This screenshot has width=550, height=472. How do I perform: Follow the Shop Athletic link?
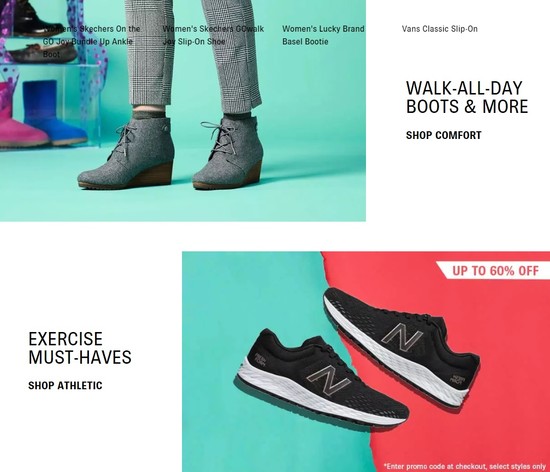[x=65, y=385]
